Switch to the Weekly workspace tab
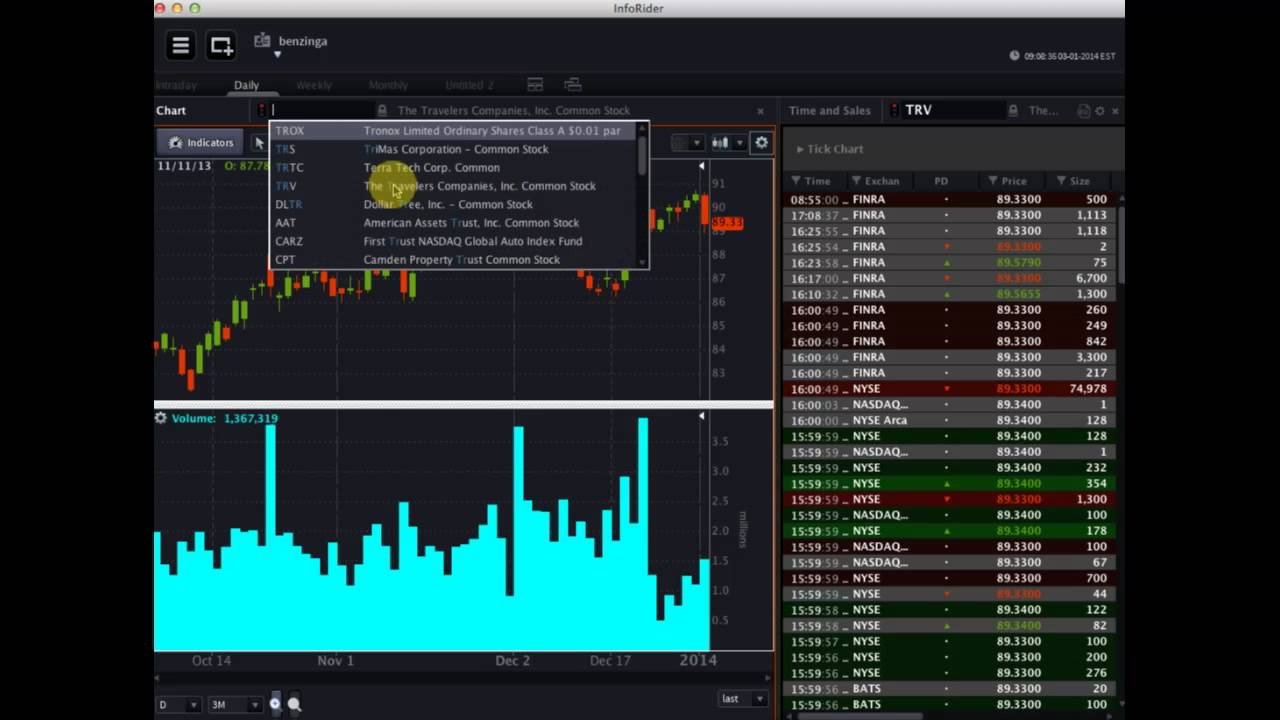This screenshot has height=720, width=1280. (x=314, y=85)
